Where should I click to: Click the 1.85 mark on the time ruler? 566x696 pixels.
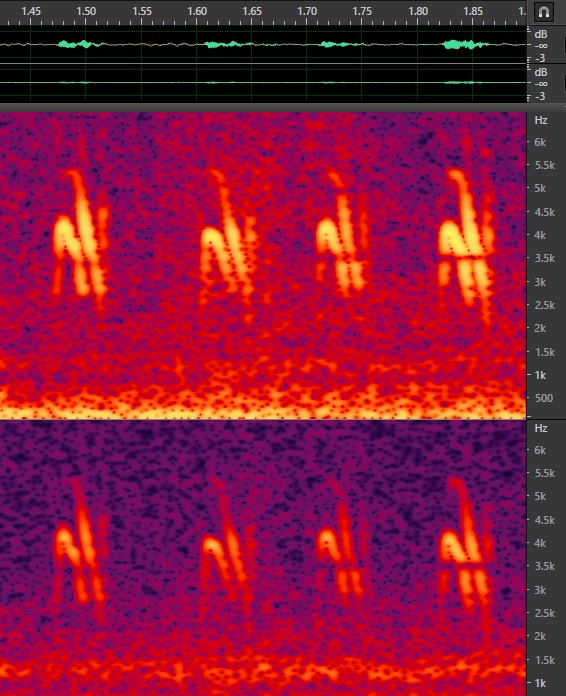473,11
